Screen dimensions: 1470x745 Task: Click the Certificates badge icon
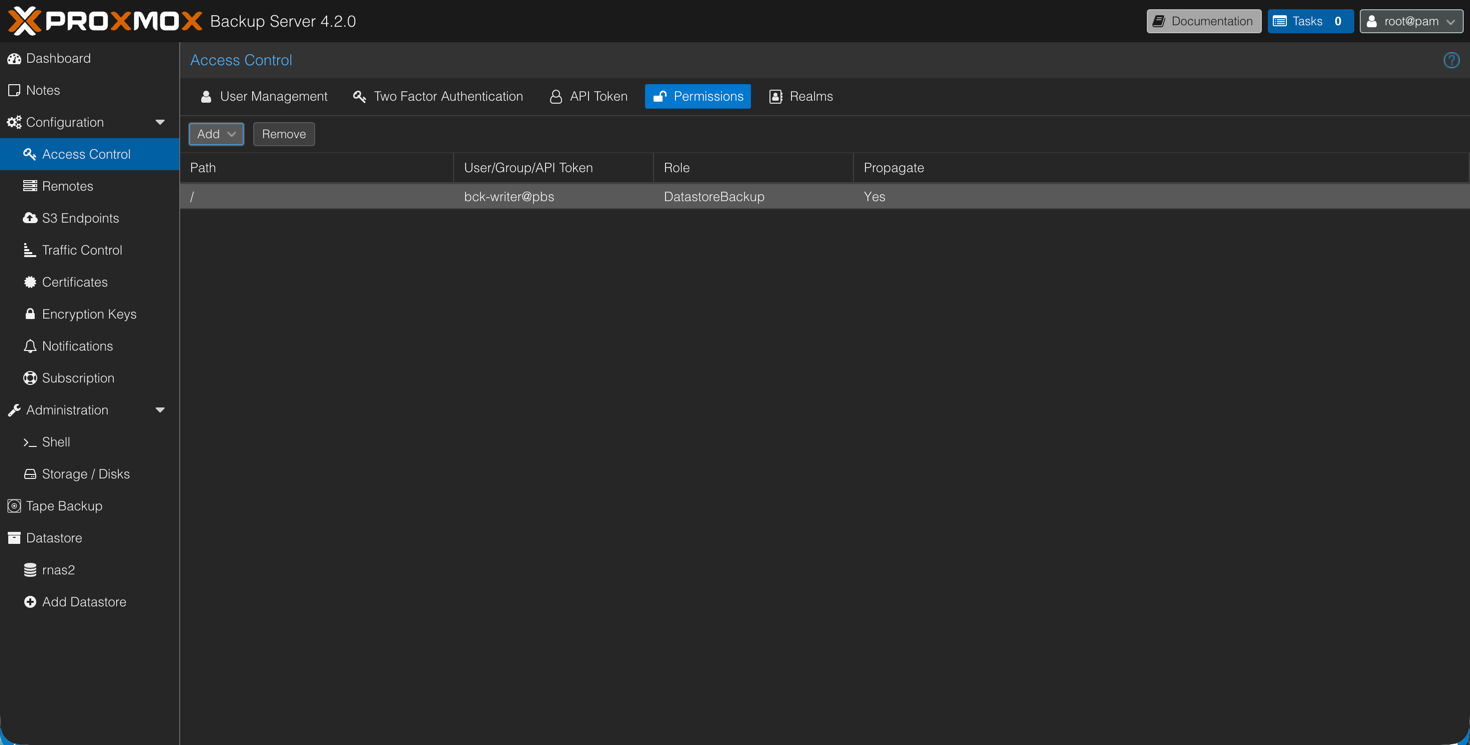(x=30, y=282)
